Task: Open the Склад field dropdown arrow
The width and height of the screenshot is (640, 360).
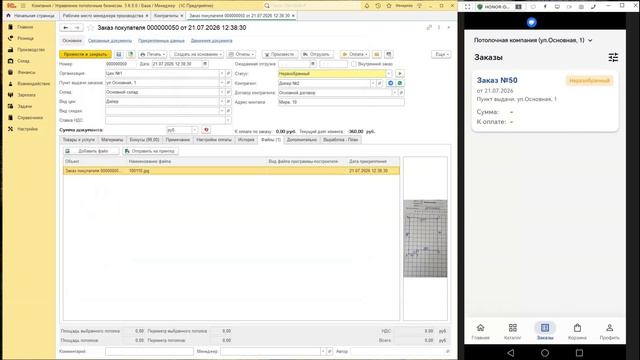Action: pos(222,92)
